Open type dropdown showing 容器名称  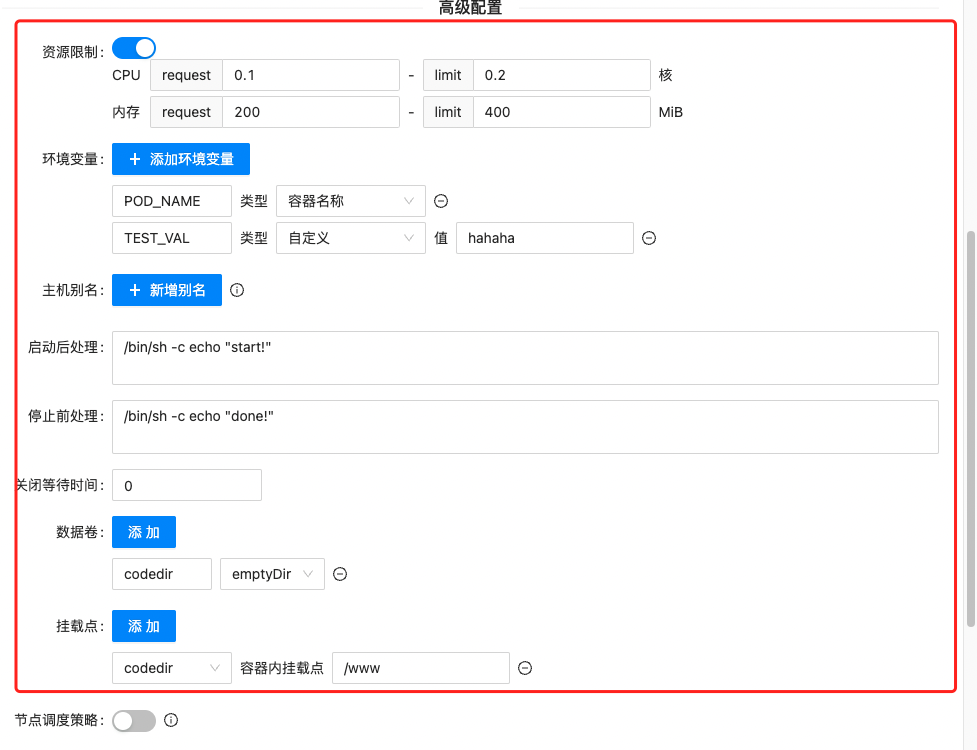[351, 201]
